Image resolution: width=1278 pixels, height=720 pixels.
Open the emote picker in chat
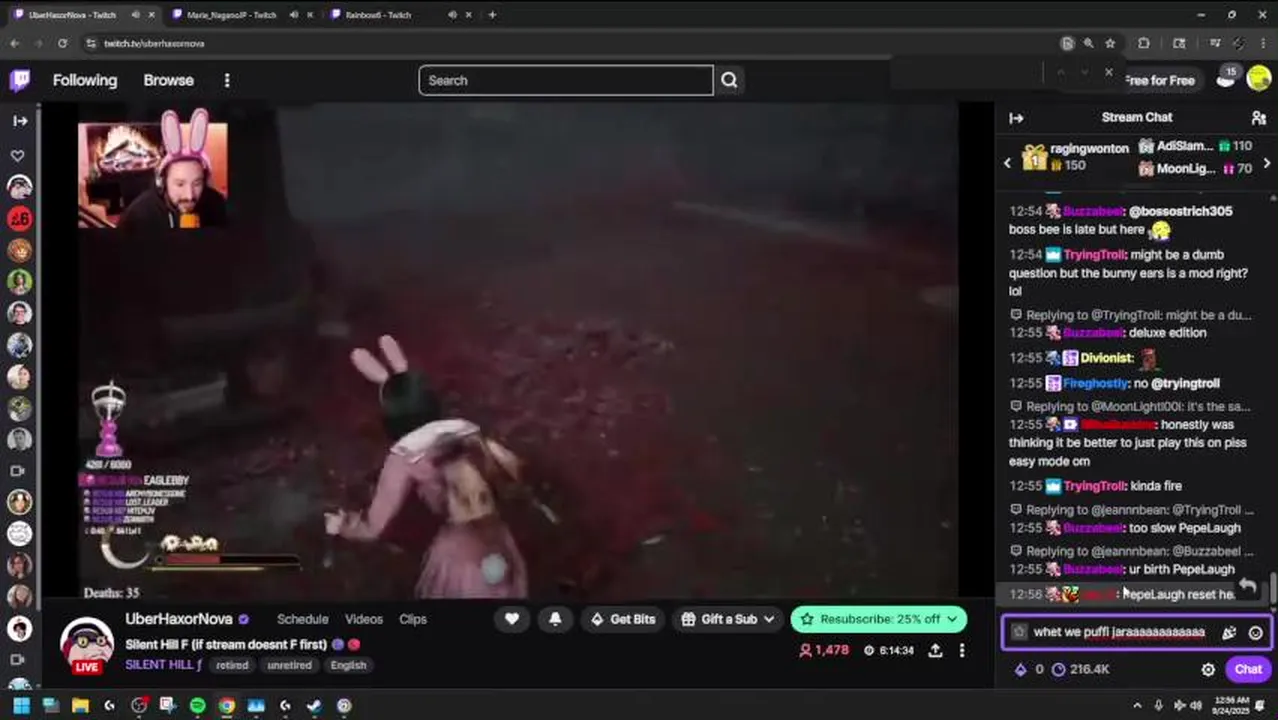point(1255,632)
